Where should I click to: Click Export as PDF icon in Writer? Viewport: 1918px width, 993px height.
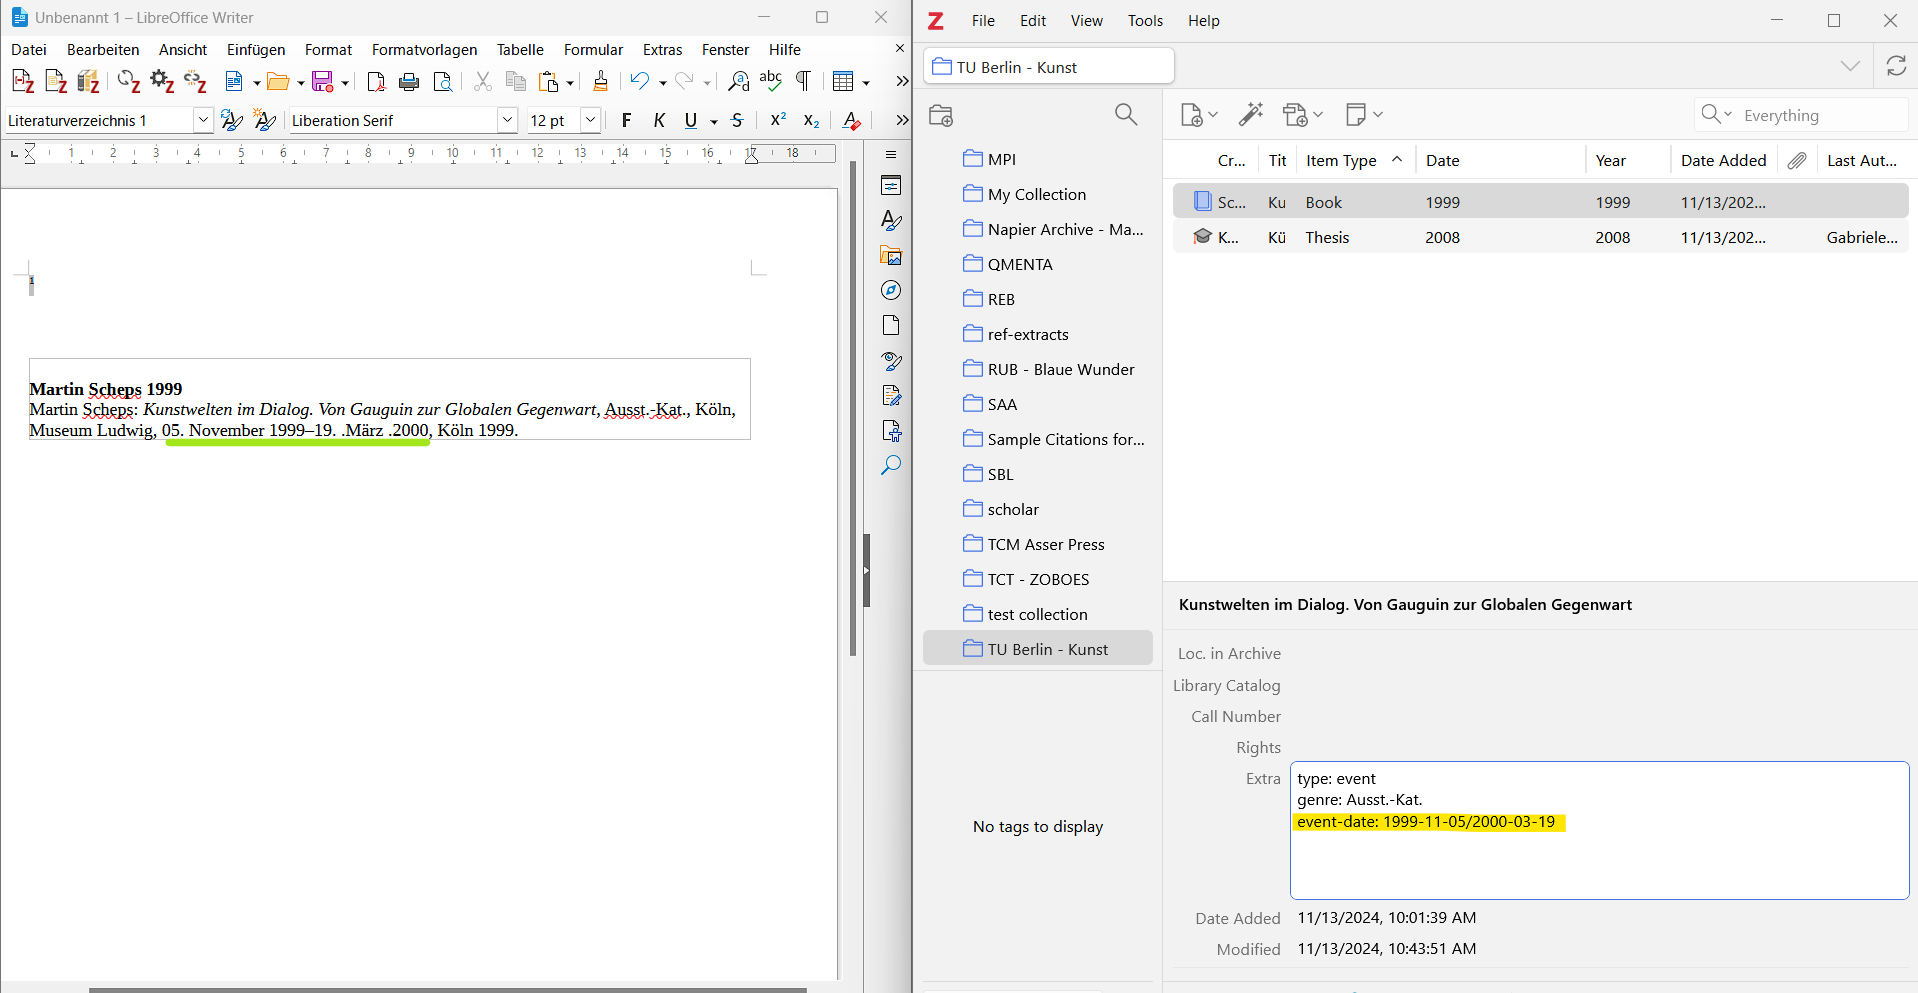[x=376, y=82]
